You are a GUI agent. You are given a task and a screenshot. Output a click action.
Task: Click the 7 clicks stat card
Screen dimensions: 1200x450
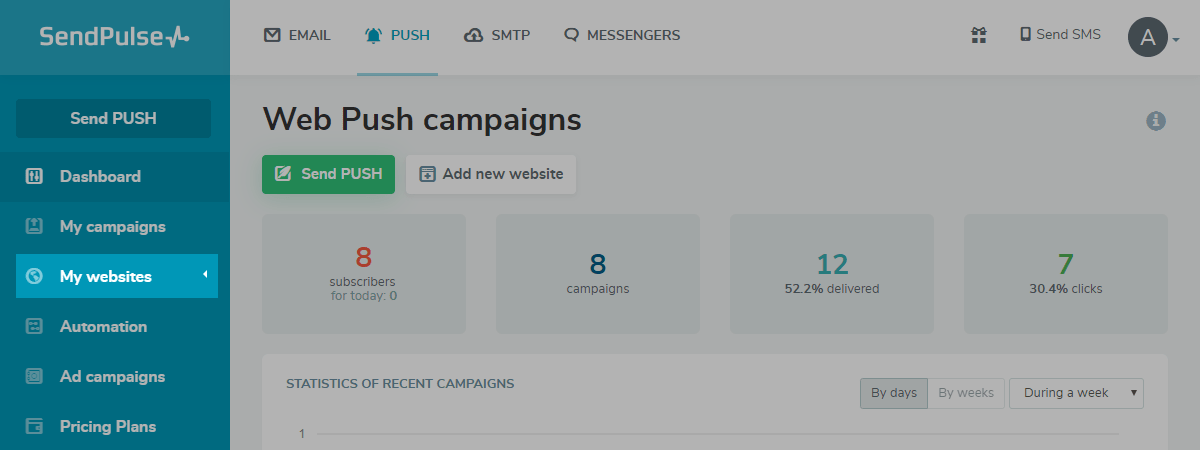coord(1066,273)
